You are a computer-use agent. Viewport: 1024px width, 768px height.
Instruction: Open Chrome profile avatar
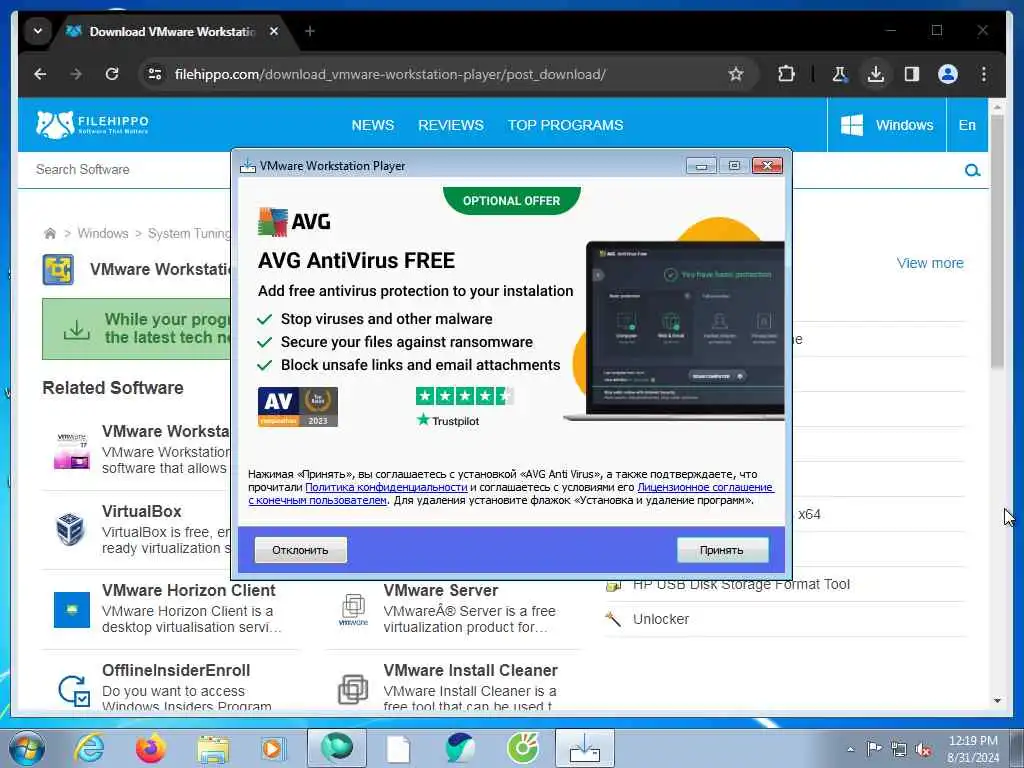(948, 74)
